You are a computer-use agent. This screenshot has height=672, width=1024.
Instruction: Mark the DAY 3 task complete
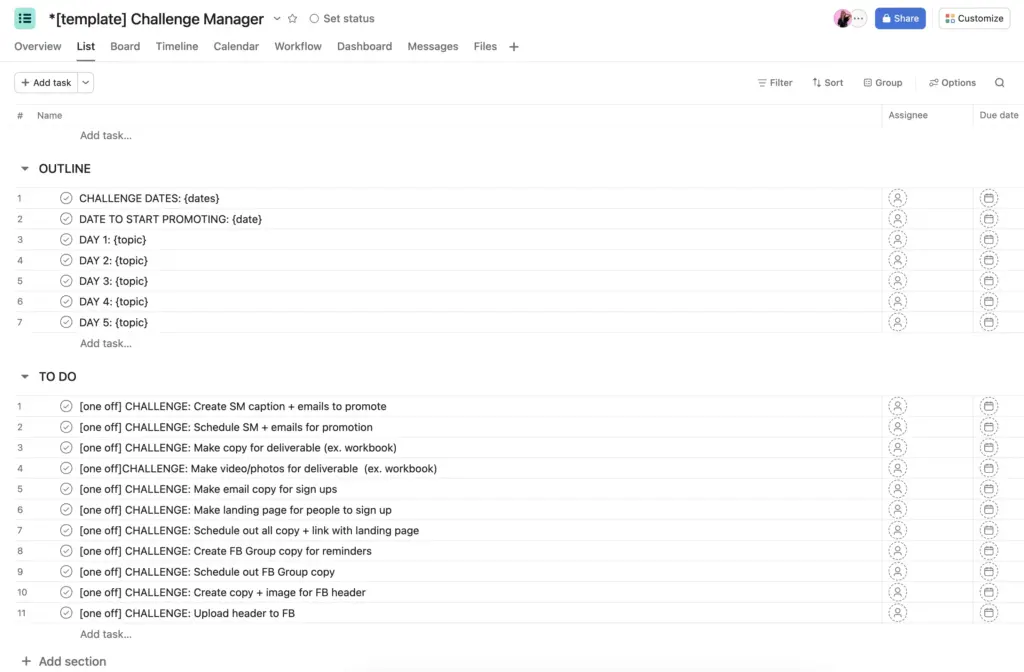point(65,281)
